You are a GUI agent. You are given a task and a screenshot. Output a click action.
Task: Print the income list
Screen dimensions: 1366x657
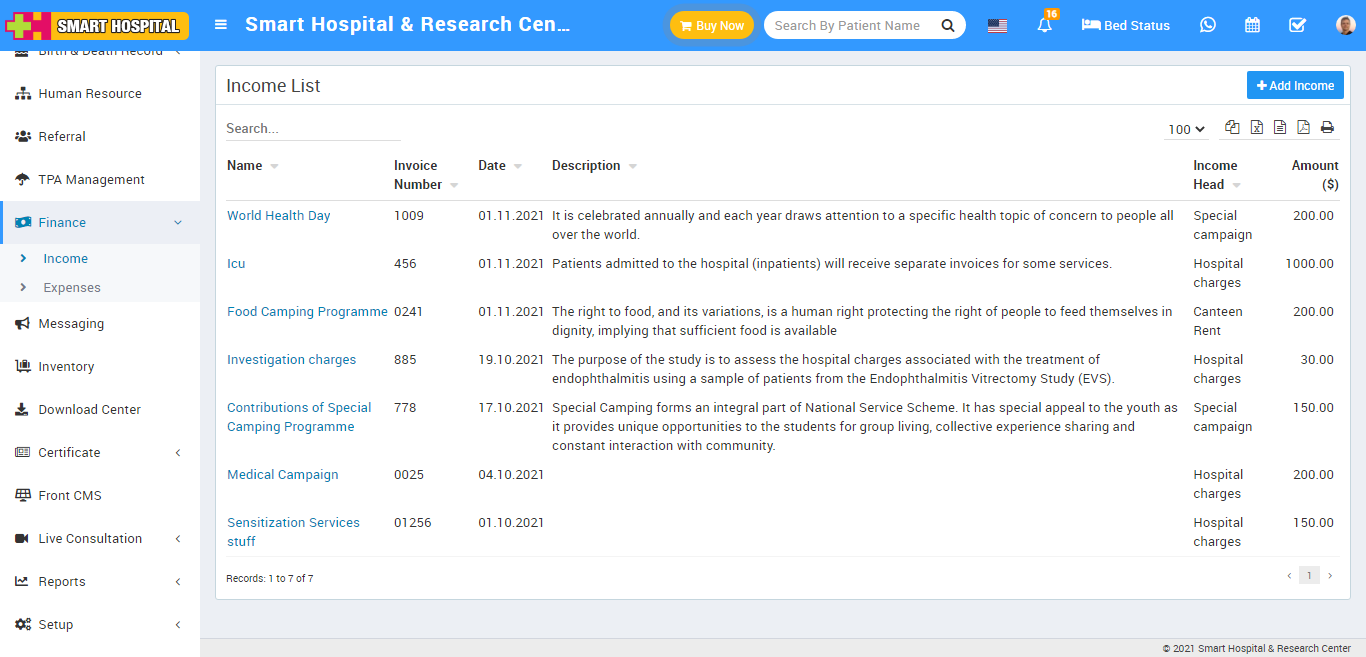(1327, 127)
